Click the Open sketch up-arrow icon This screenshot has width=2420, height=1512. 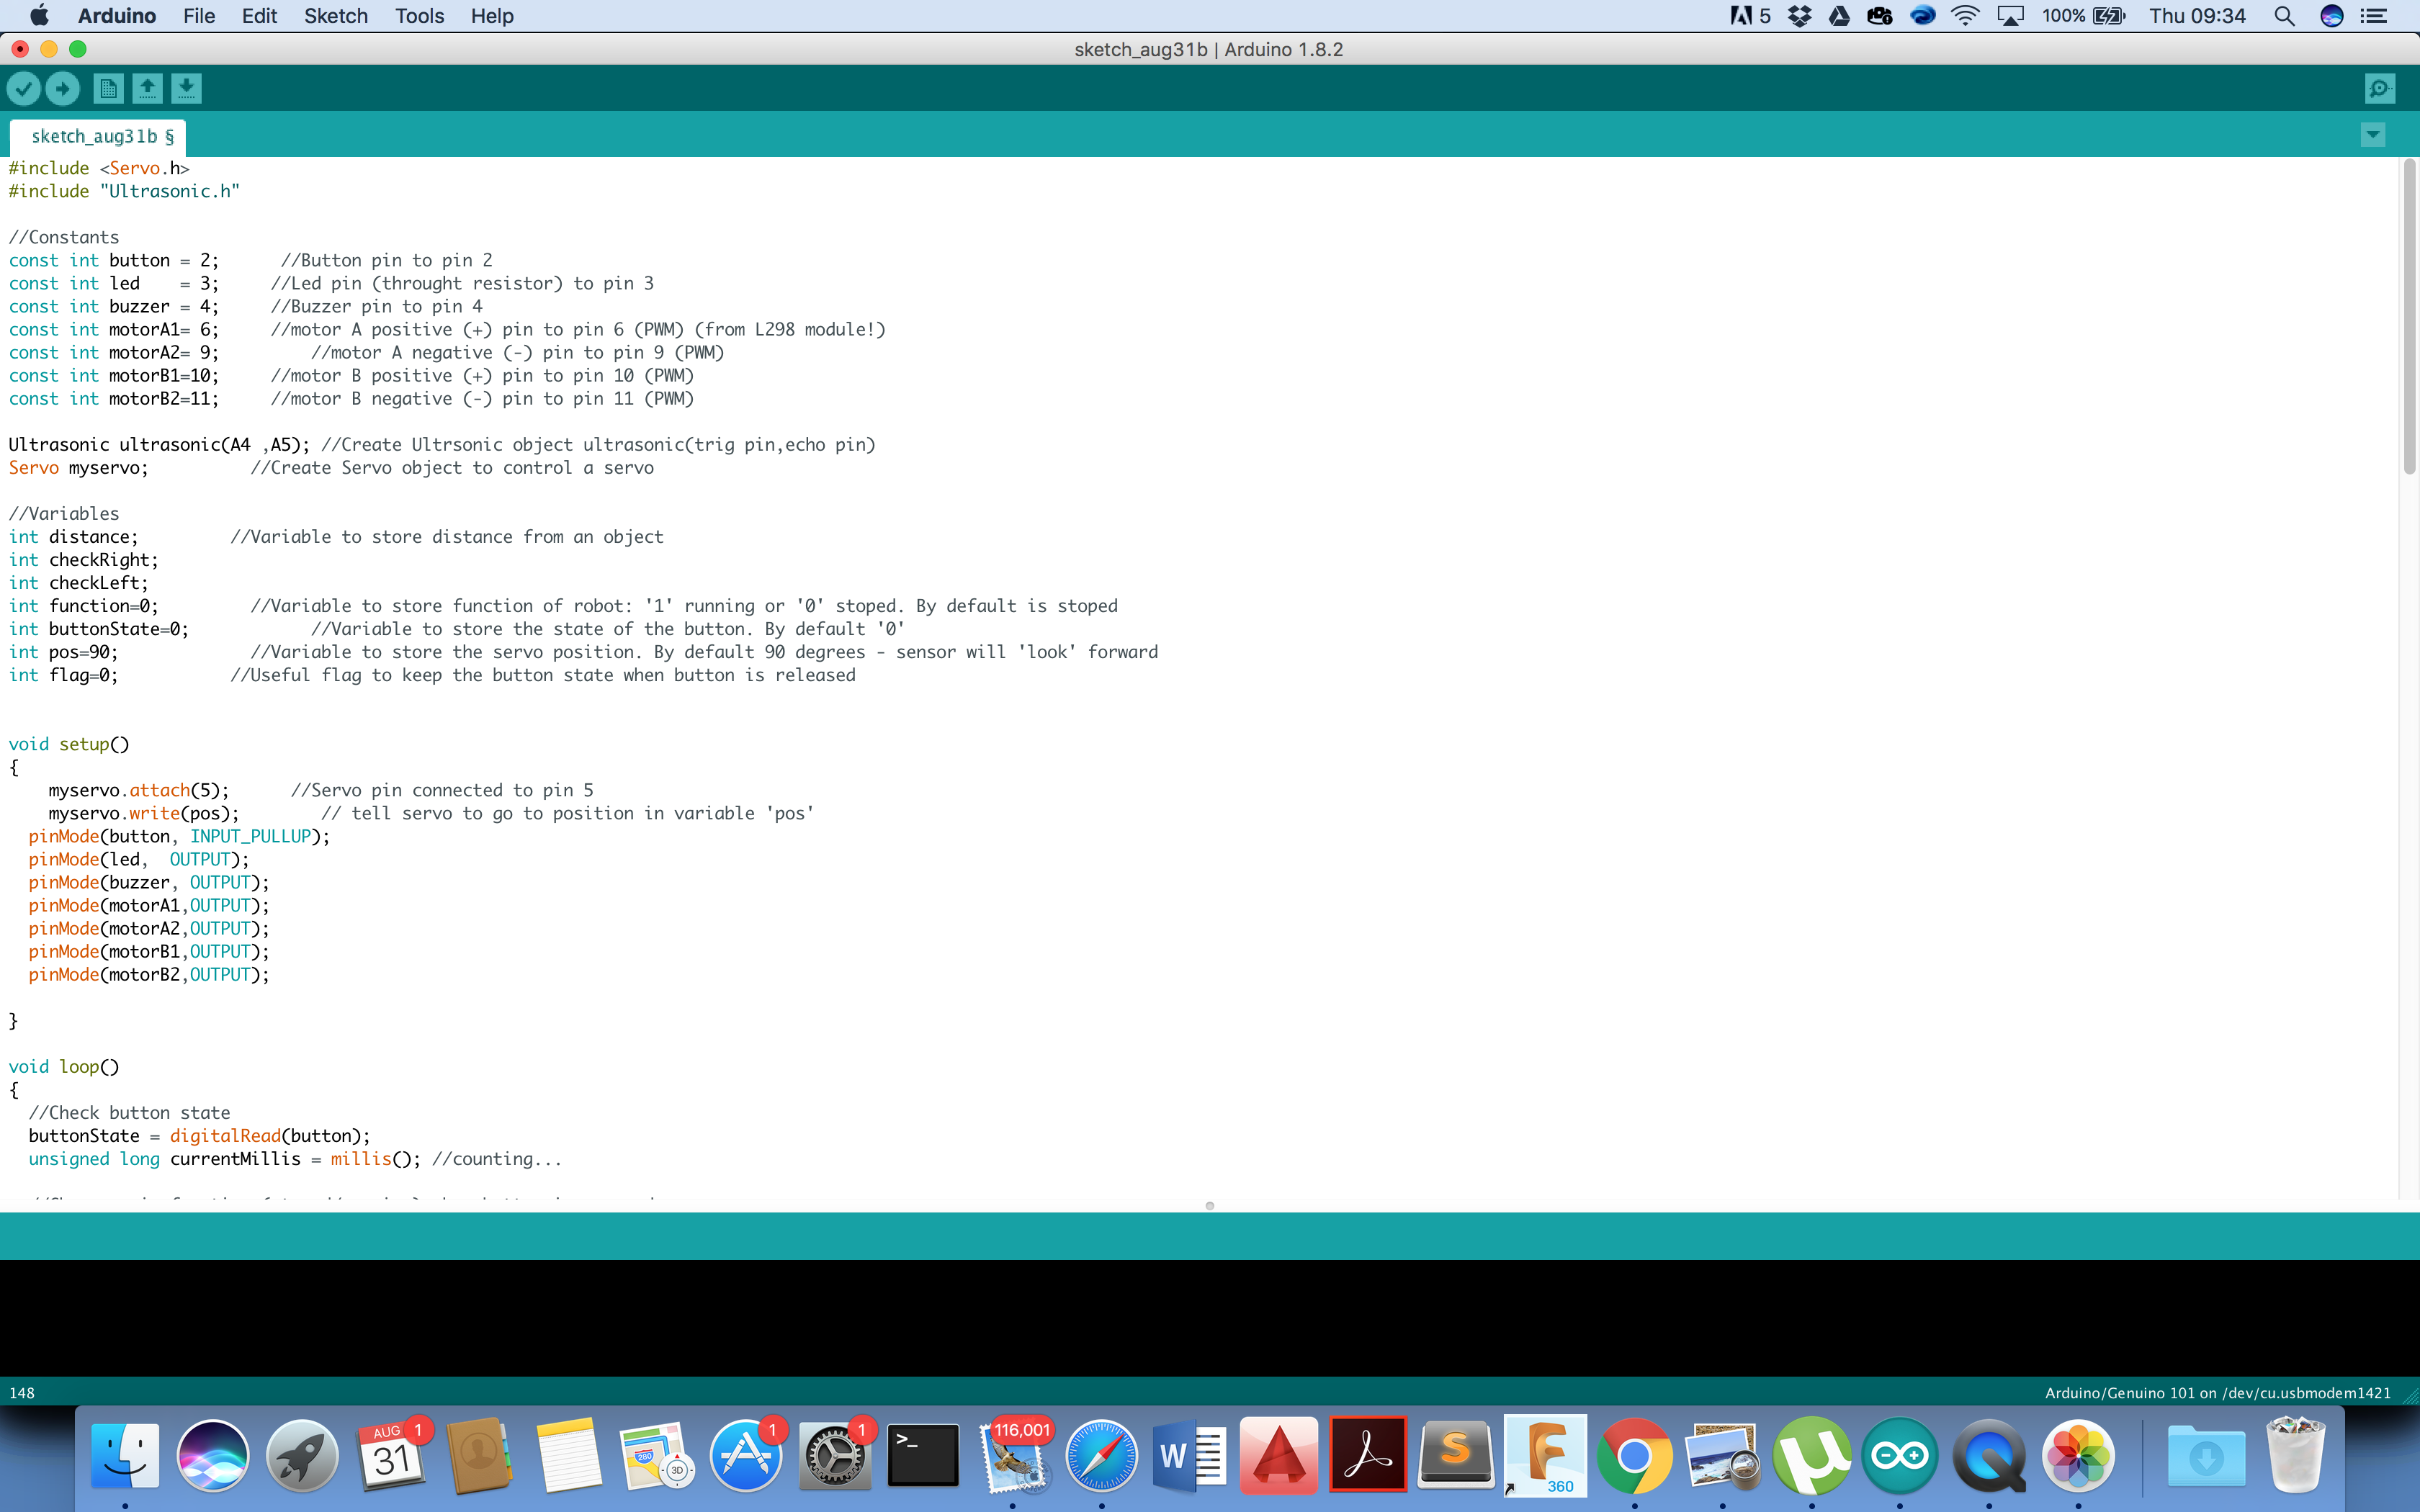[x=147, y=89]
